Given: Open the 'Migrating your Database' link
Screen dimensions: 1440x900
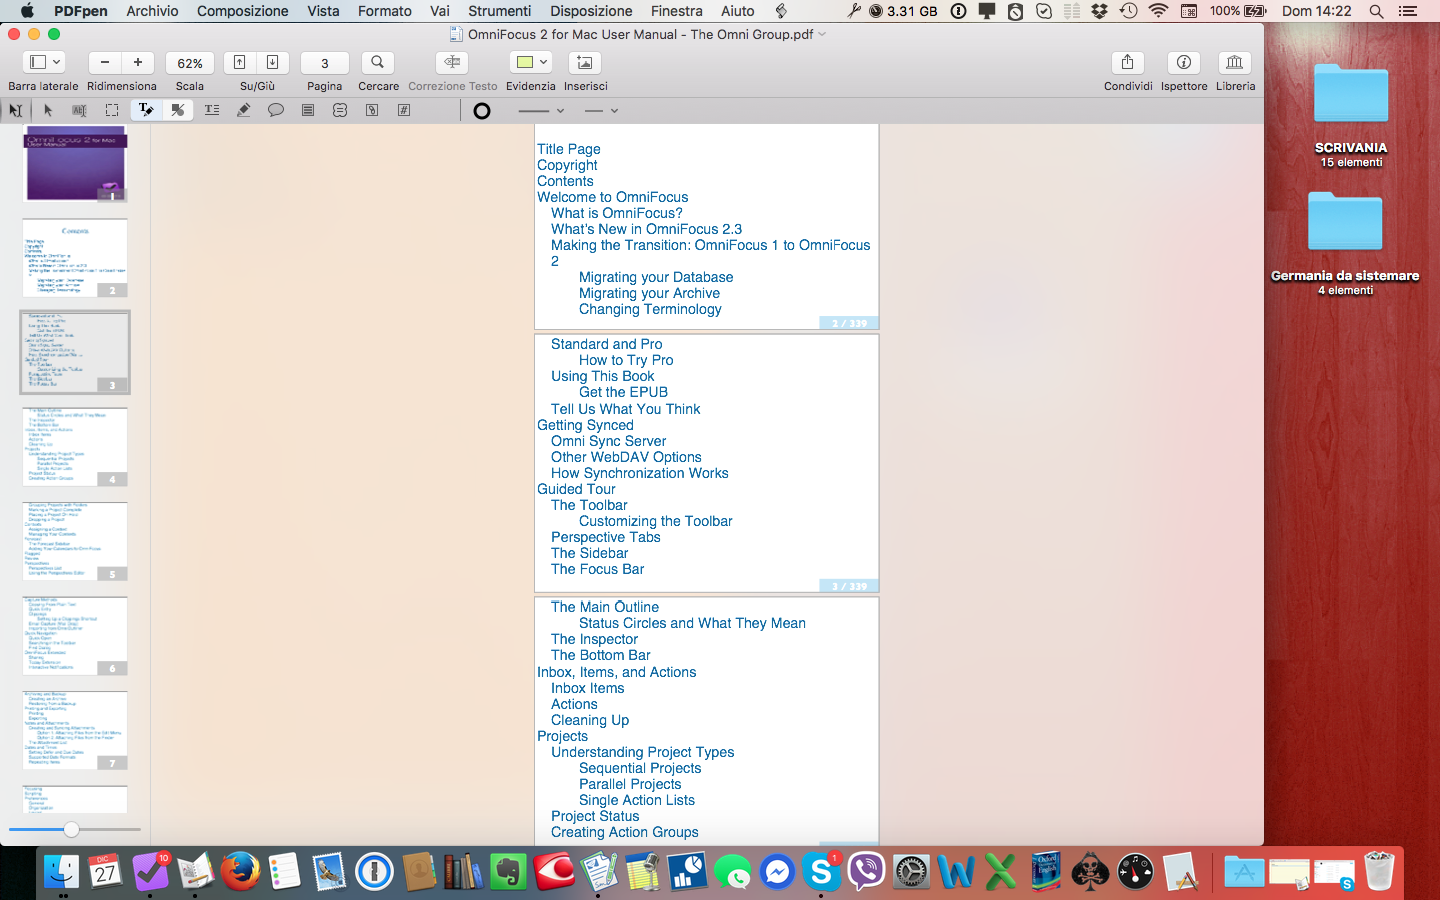Looking at the screenshot, I should tap(656, 277).
